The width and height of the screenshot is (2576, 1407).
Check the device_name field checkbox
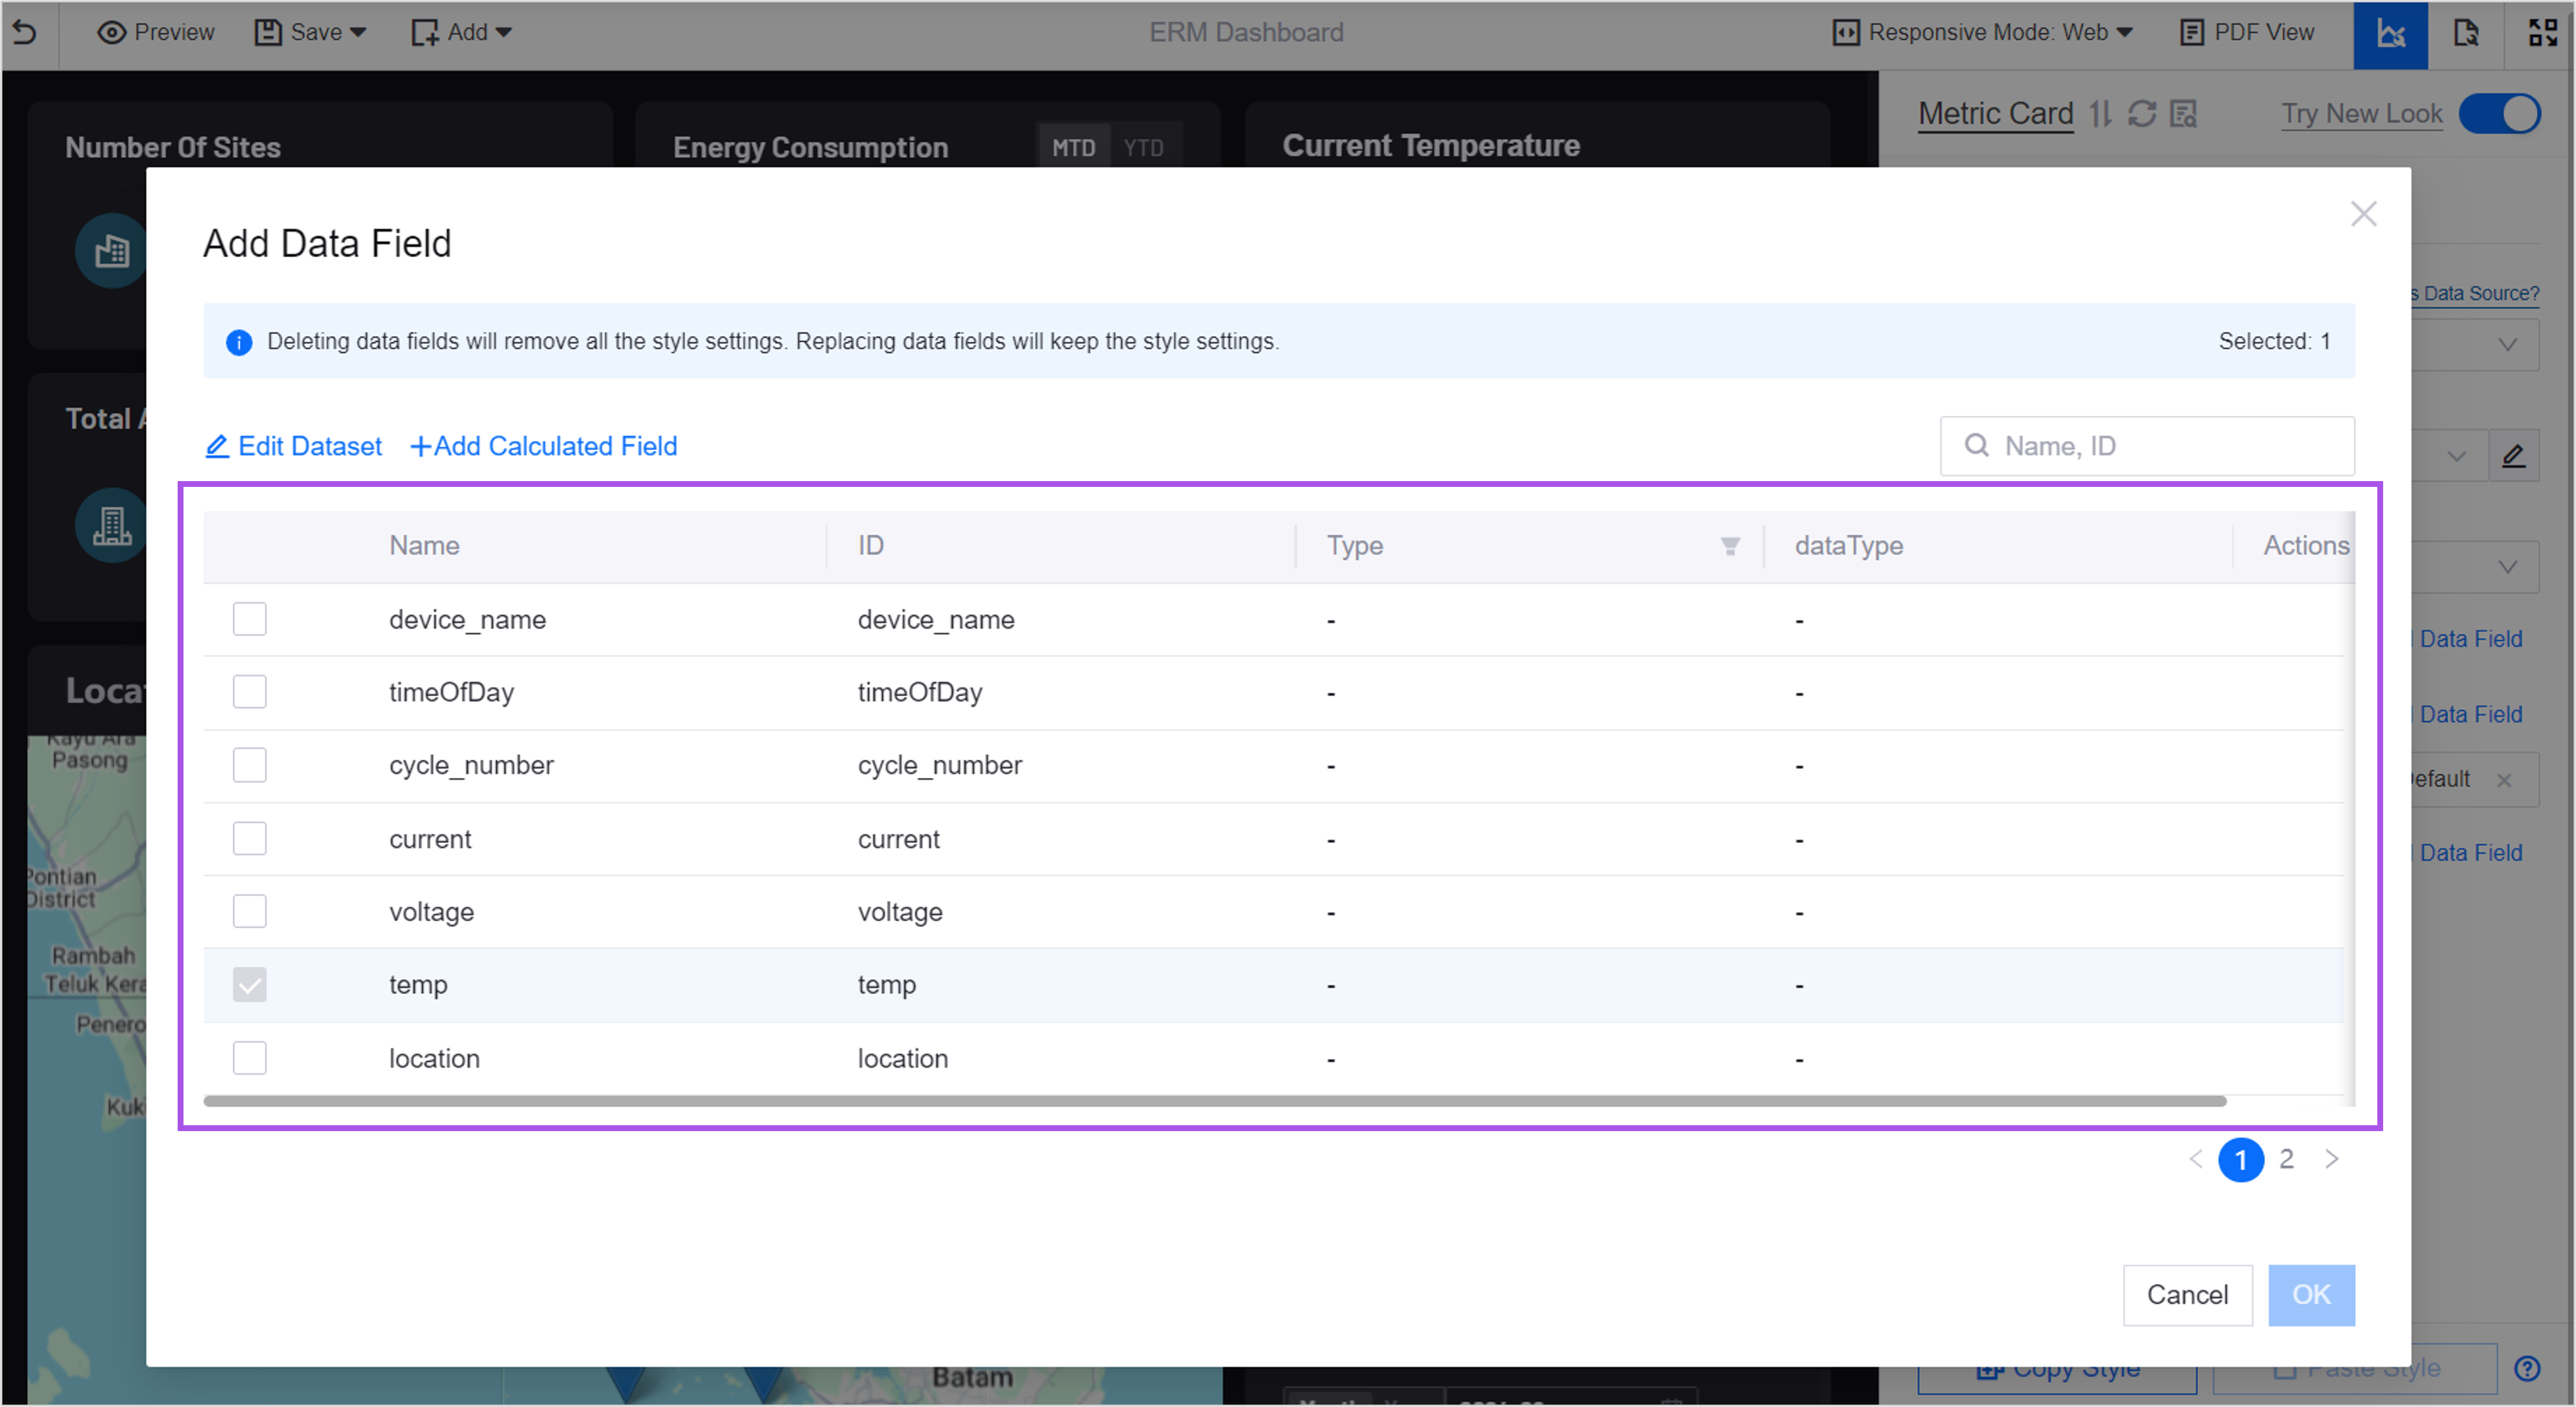point(249,619)
